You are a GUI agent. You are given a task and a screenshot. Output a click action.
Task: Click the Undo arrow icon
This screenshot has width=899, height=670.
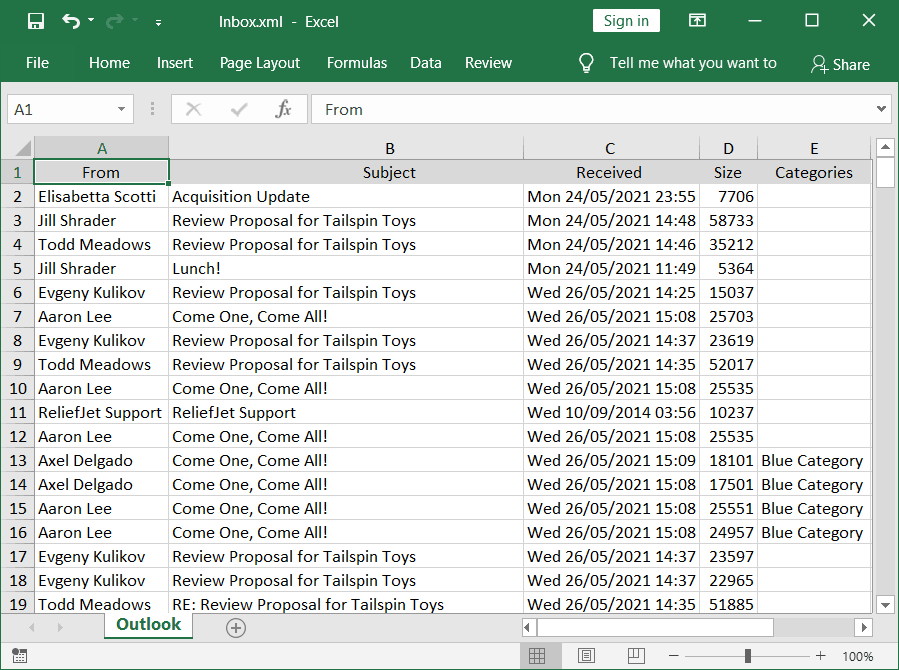(x=71, y=22)
